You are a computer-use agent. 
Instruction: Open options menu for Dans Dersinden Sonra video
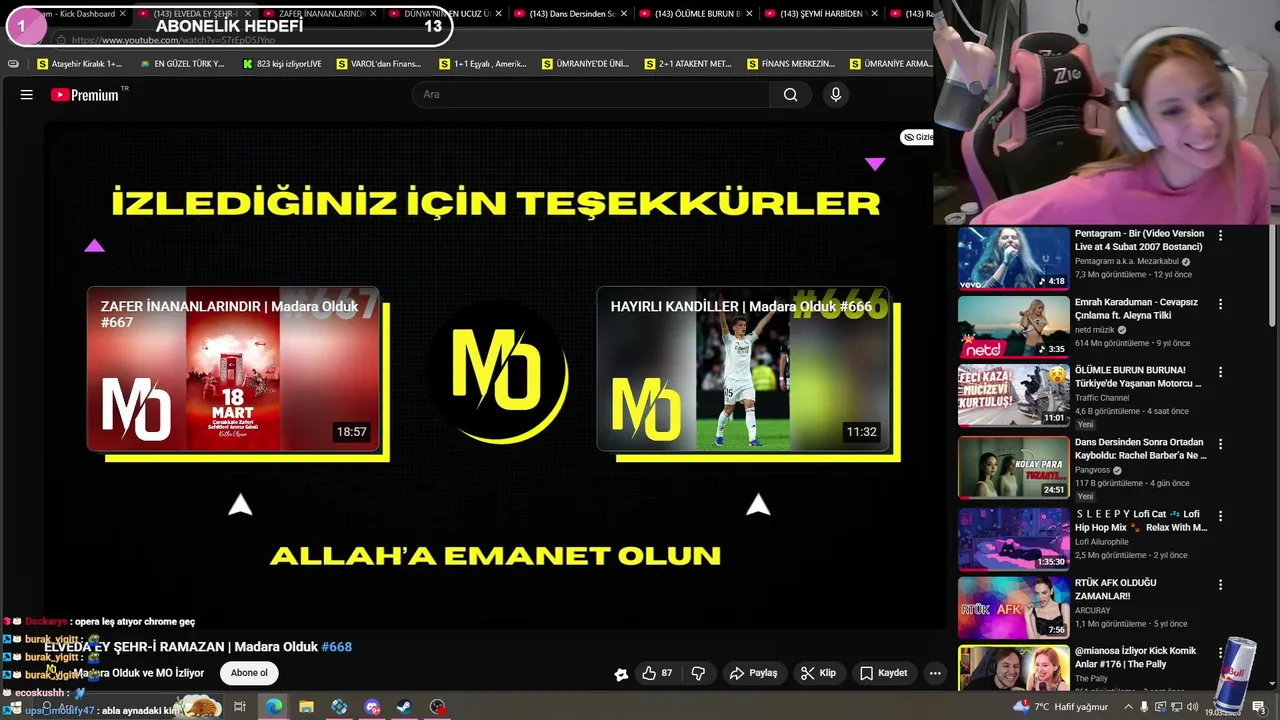point(1220,444)
